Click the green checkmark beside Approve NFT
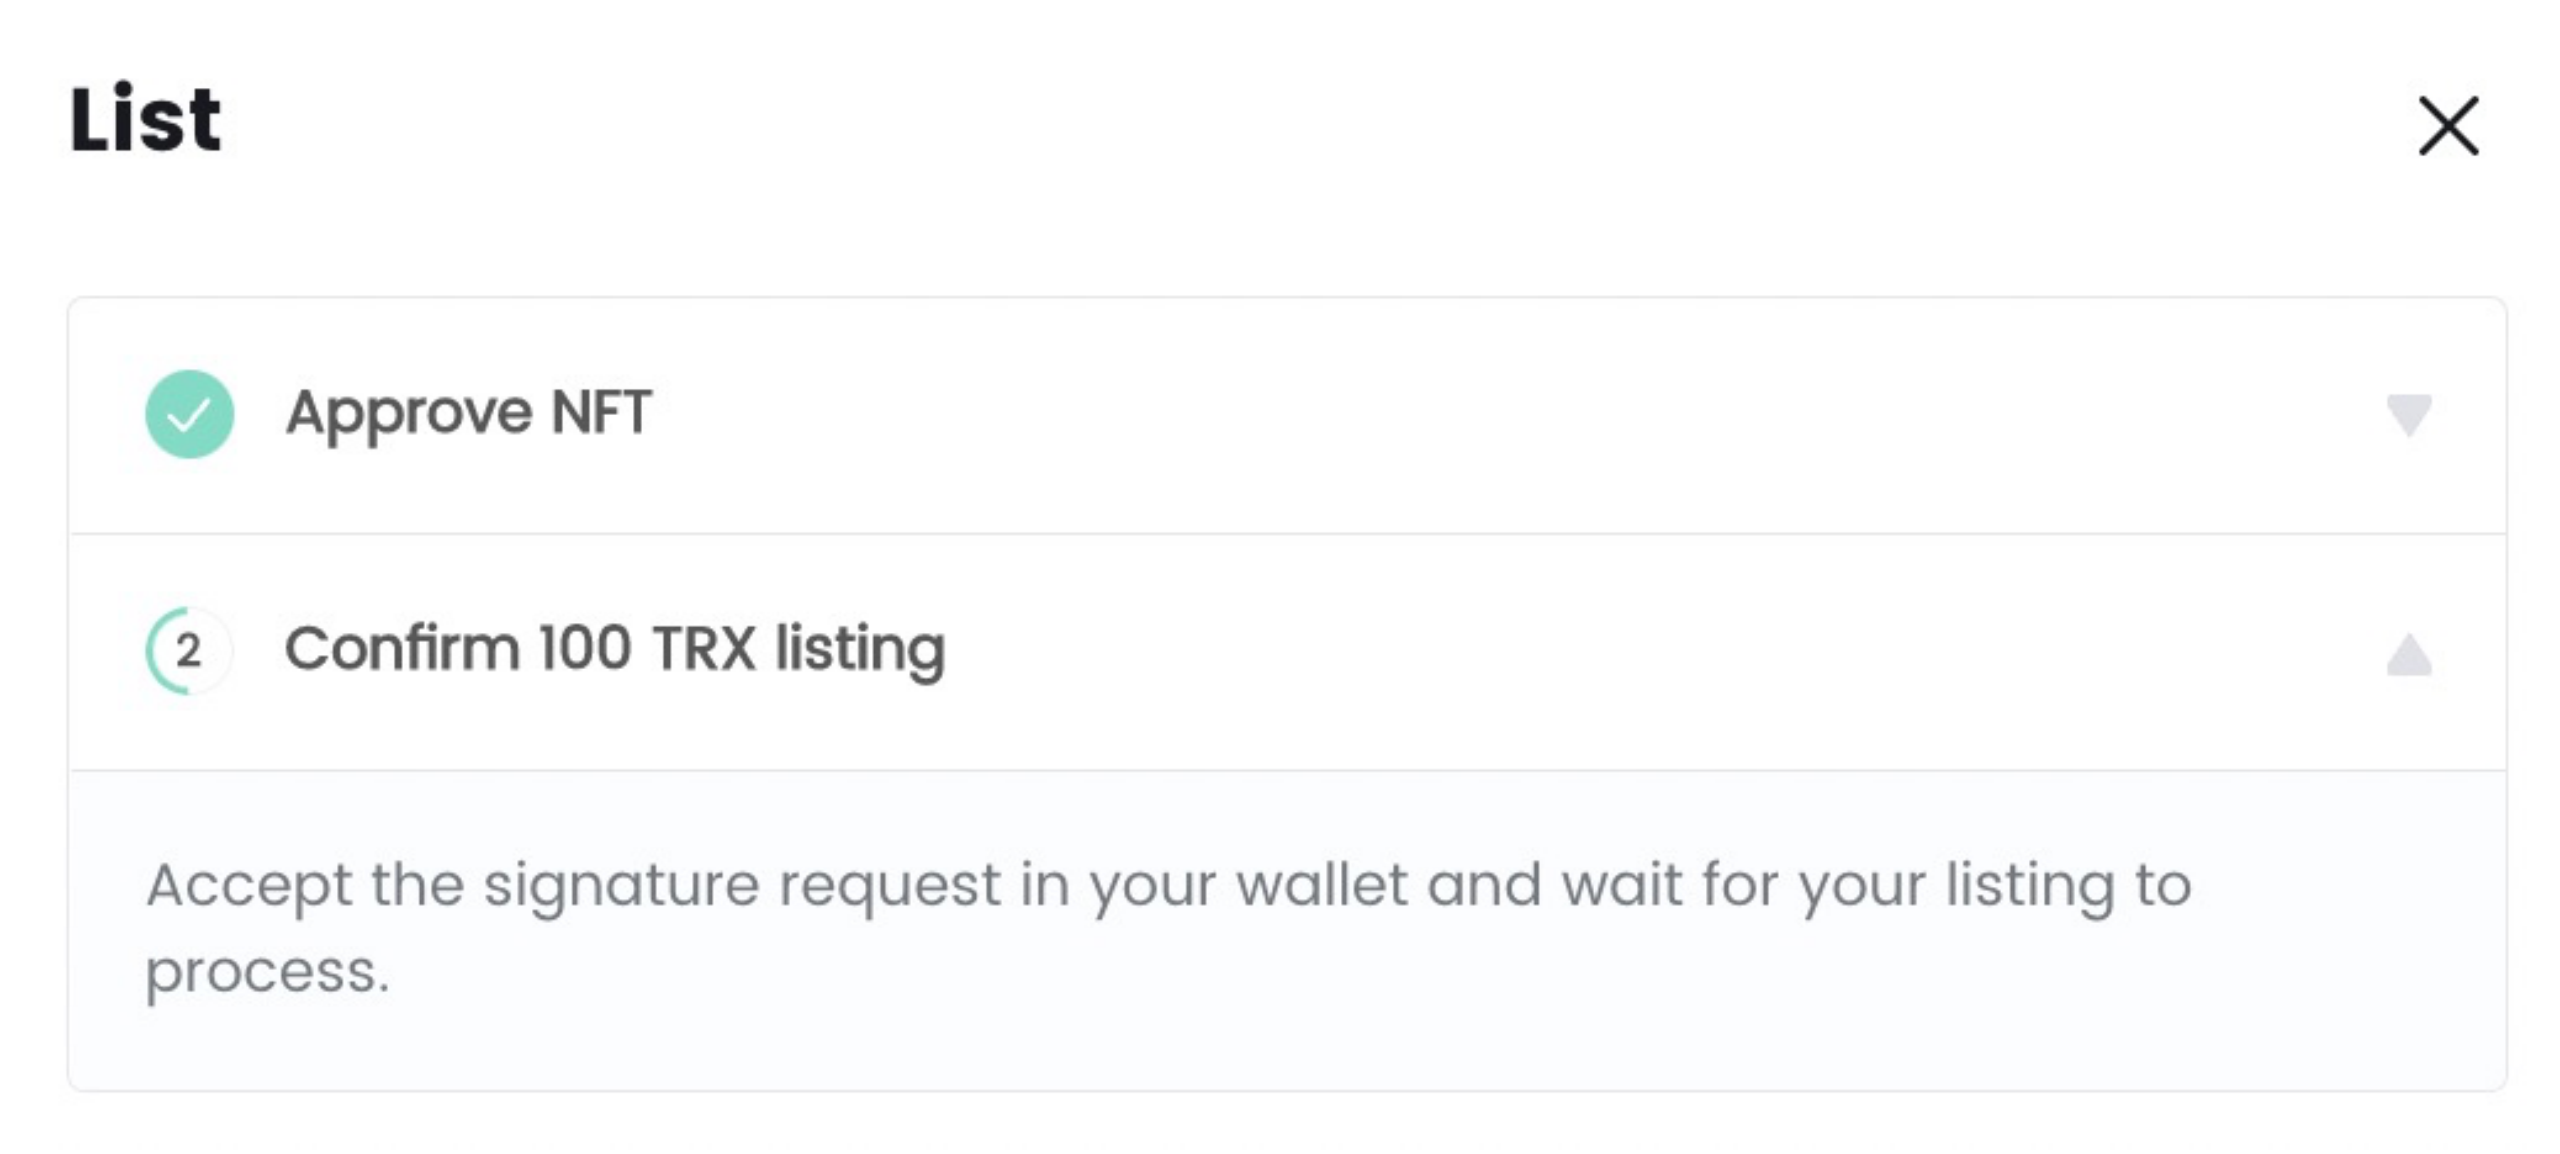Viewport: 2560px width, 1154px height. coord(190,414)
